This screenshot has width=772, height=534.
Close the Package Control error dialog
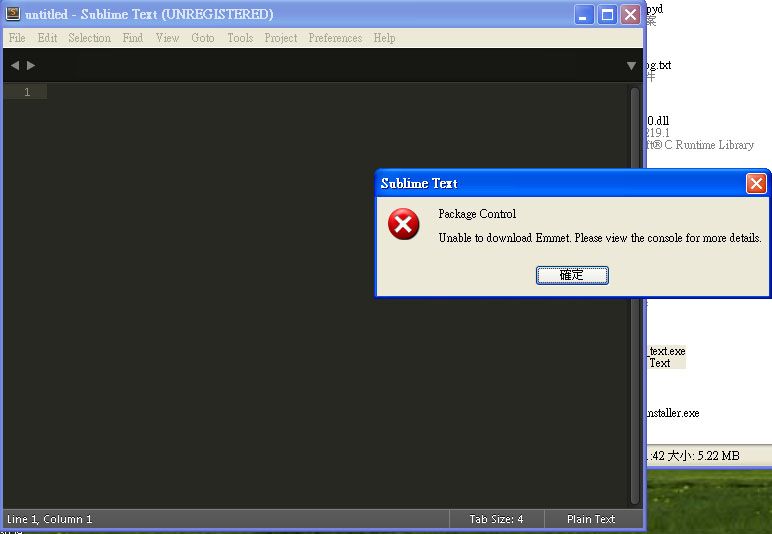[756, 183]
